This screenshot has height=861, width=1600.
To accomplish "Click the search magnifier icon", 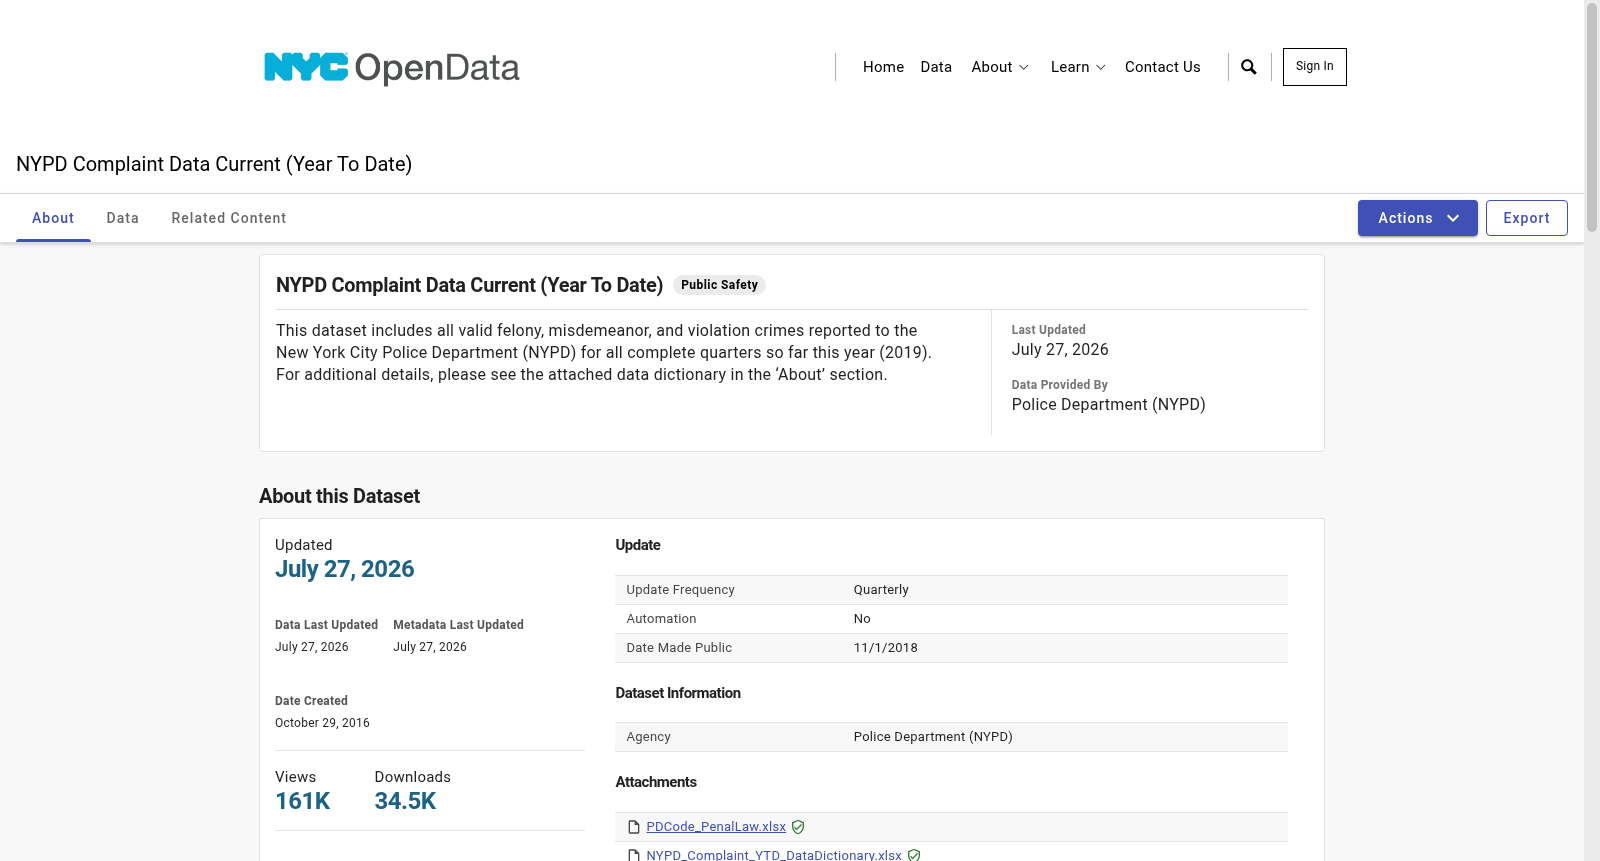I will [1249, 67].
